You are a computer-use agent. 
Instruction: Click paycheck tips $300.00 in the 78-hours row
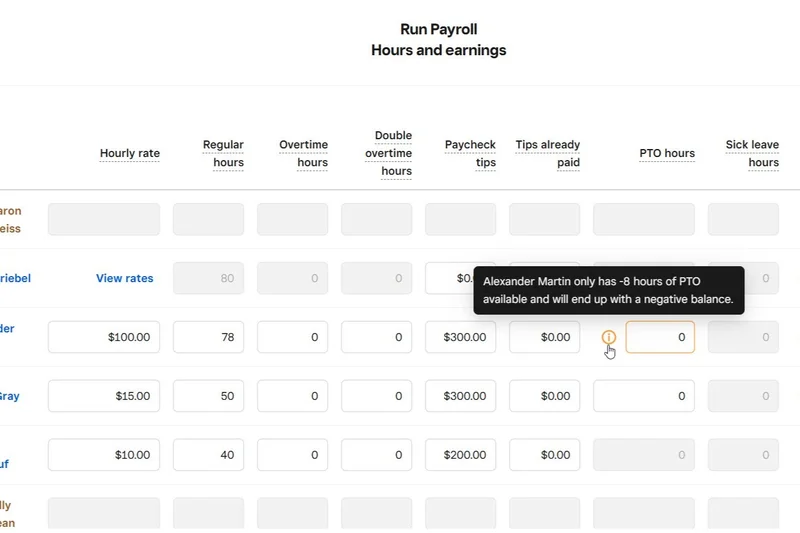click(x=460, y=337)
